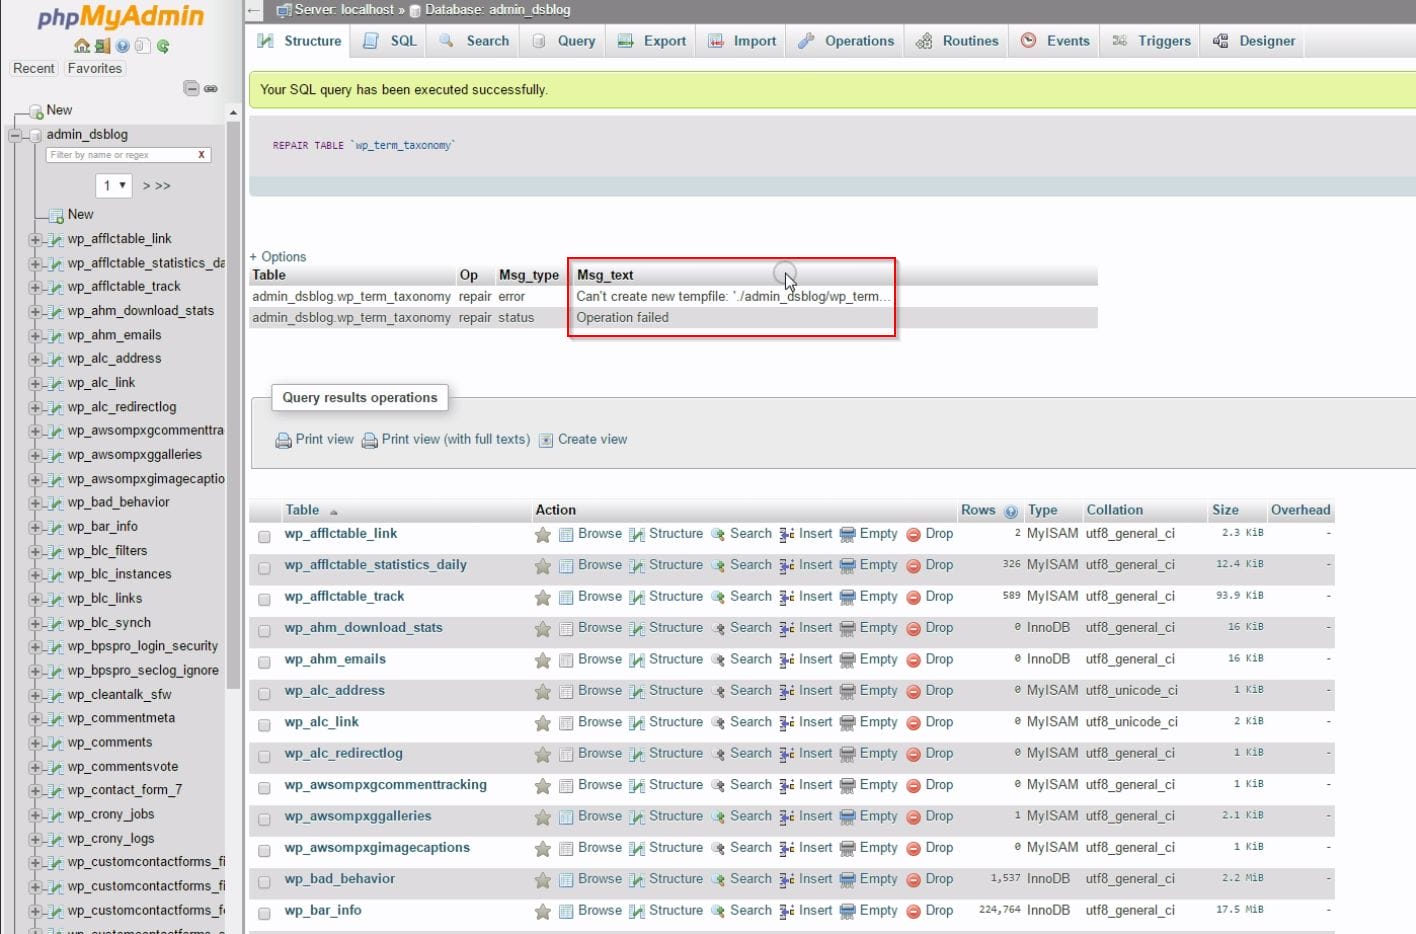Check the wp_afflctable_statistics_daily row checkbox
Viewport: 1416px width, 934px height.
[264, 568]
